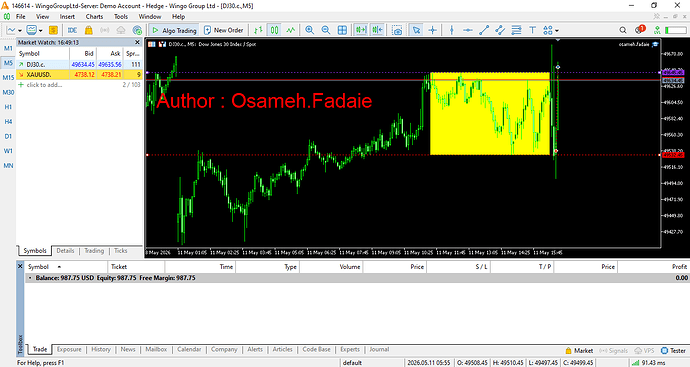Viewport: 690px width, 367px height.
Task: Switch chart to line chart type
Action: (x=290, y=30)
